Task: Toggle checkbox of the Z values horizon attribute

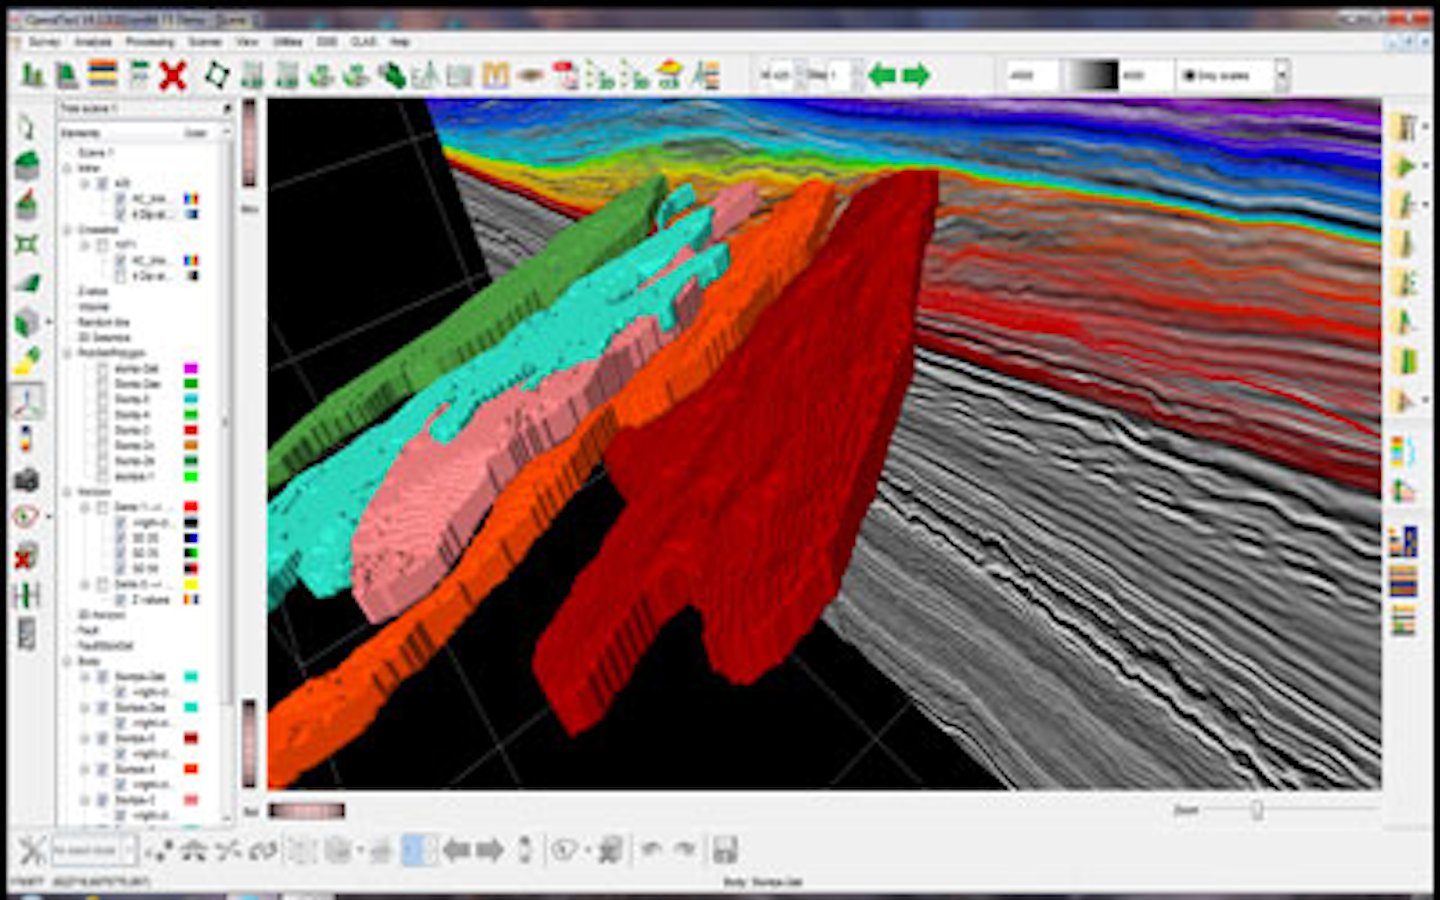Action: click(x=120, y=599)
